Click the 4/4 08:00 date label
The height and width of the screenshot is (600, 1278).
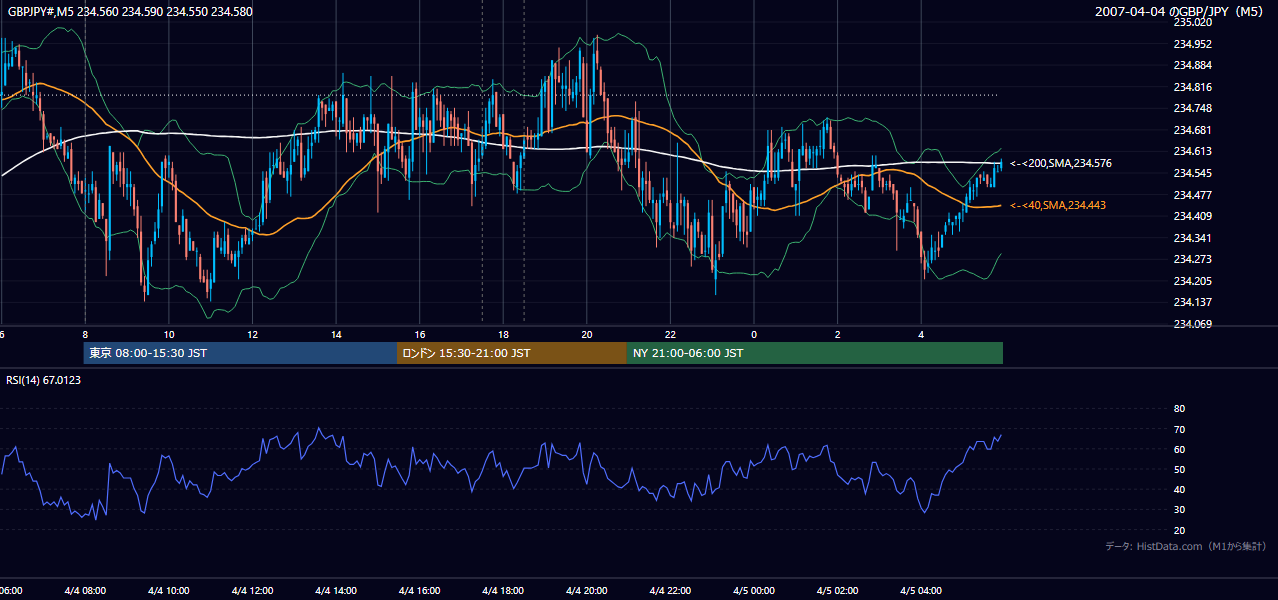click(x=85, y=591)
